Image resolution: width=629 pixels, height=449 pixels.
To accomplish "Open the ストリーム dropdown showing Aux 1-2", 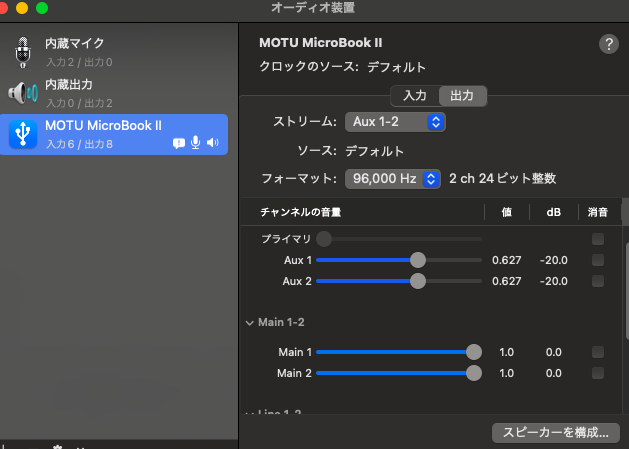I will click(395, 122).
